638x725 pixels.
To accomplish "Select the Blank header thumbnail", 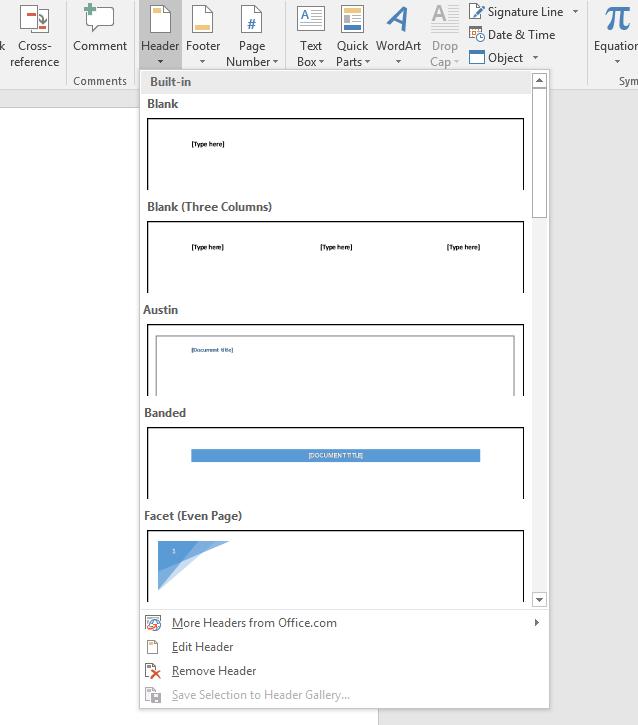I will (x=335, y=154).
